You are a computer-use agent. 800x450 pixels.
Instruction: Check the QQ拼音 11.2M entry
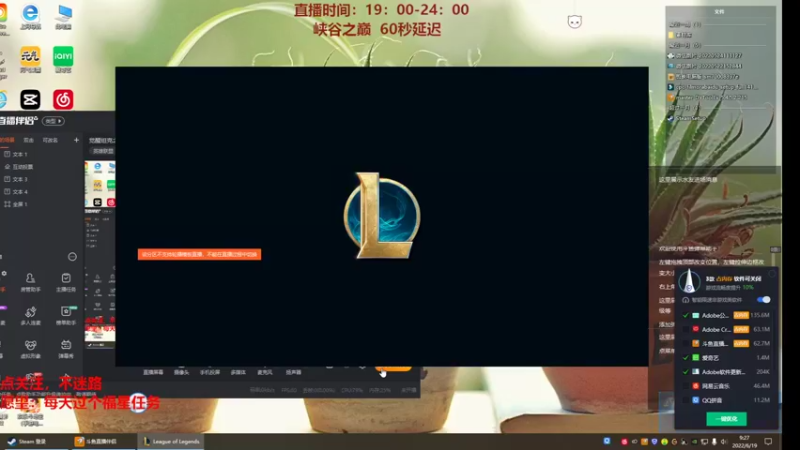pos(686,400)
